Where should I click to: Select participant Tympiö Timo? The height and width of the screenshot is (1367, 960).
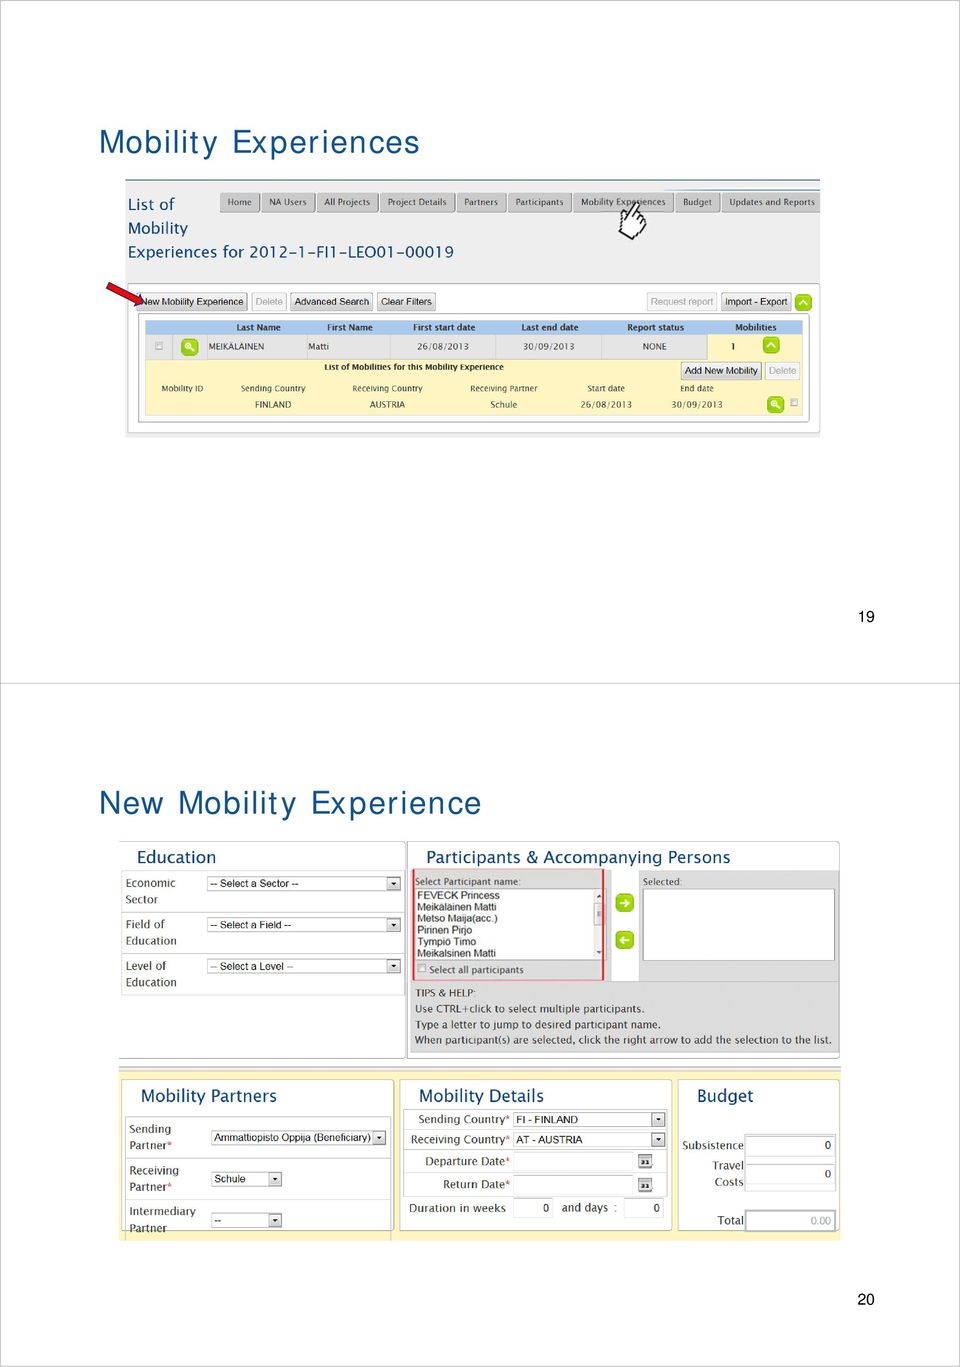(x=447, y=942)
